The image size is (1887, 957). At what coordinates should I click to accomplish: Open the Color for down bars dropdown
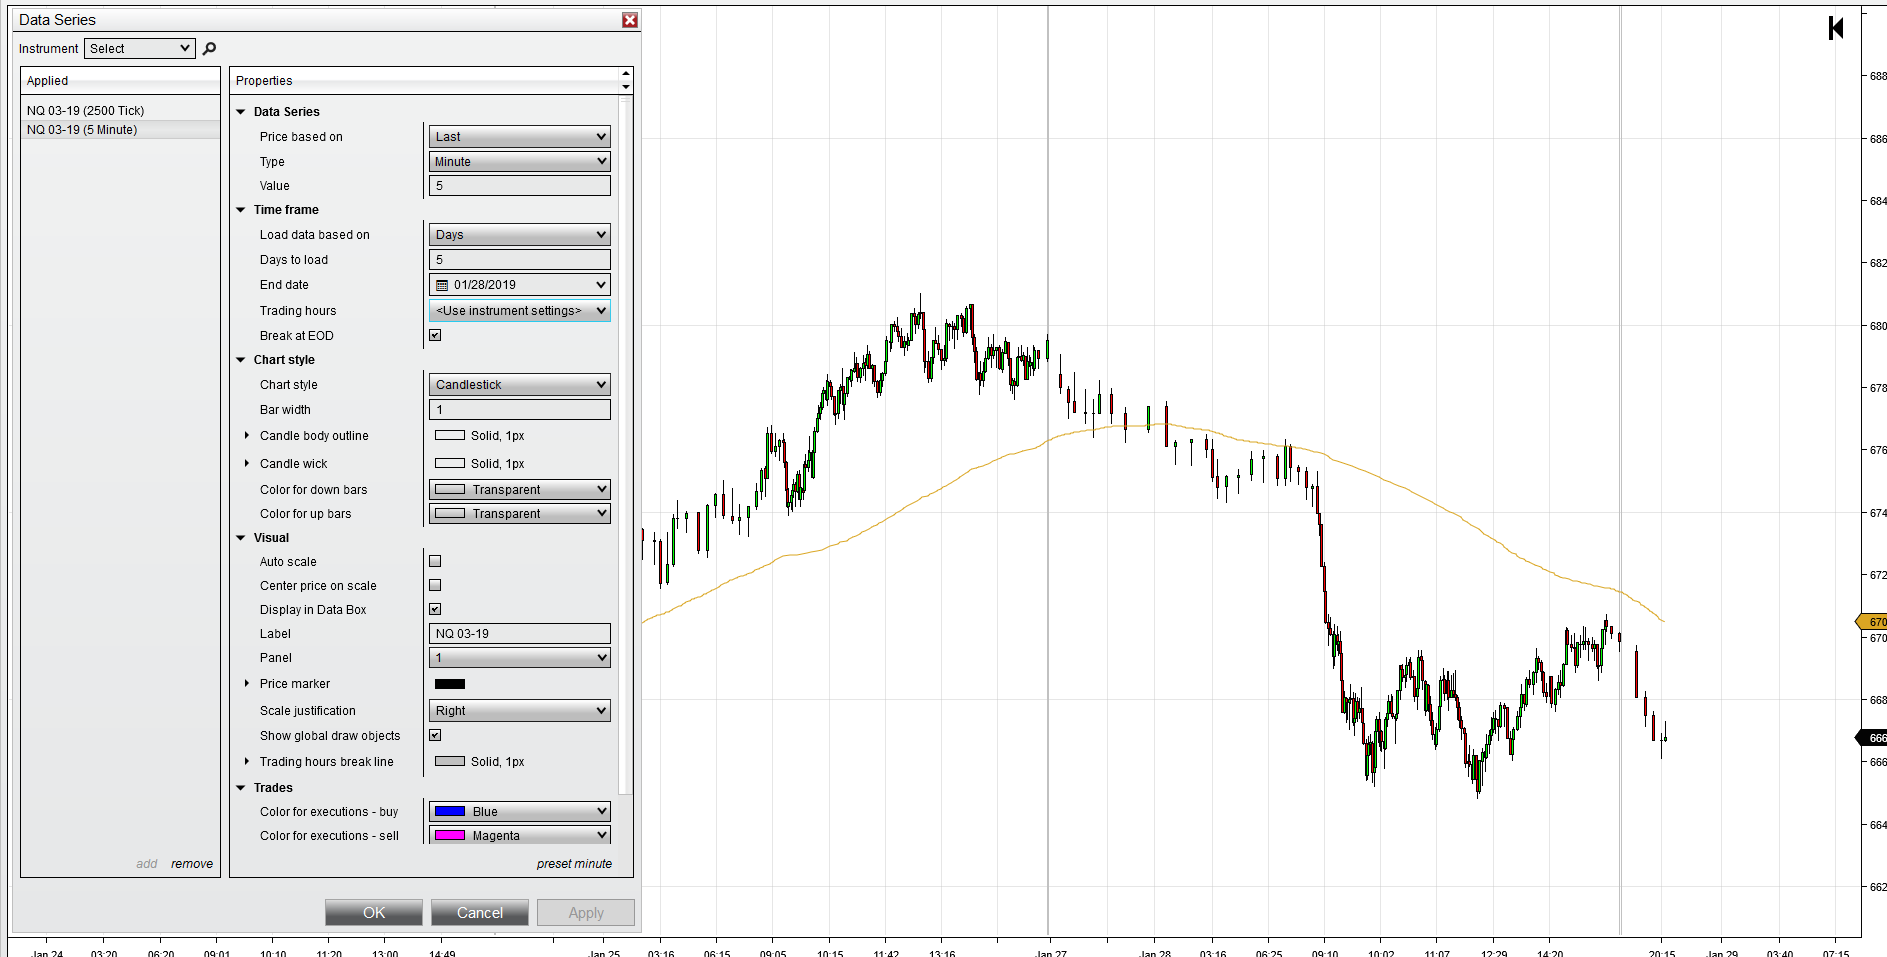point(520,489)
